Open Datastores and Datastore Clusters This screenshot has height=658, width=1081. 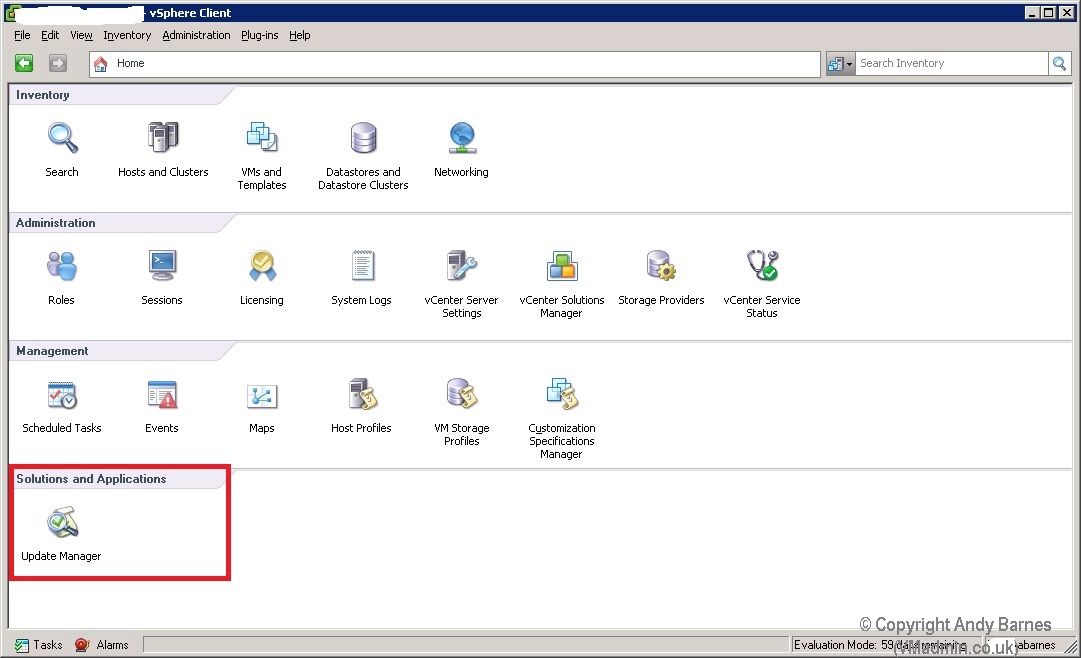363,138
